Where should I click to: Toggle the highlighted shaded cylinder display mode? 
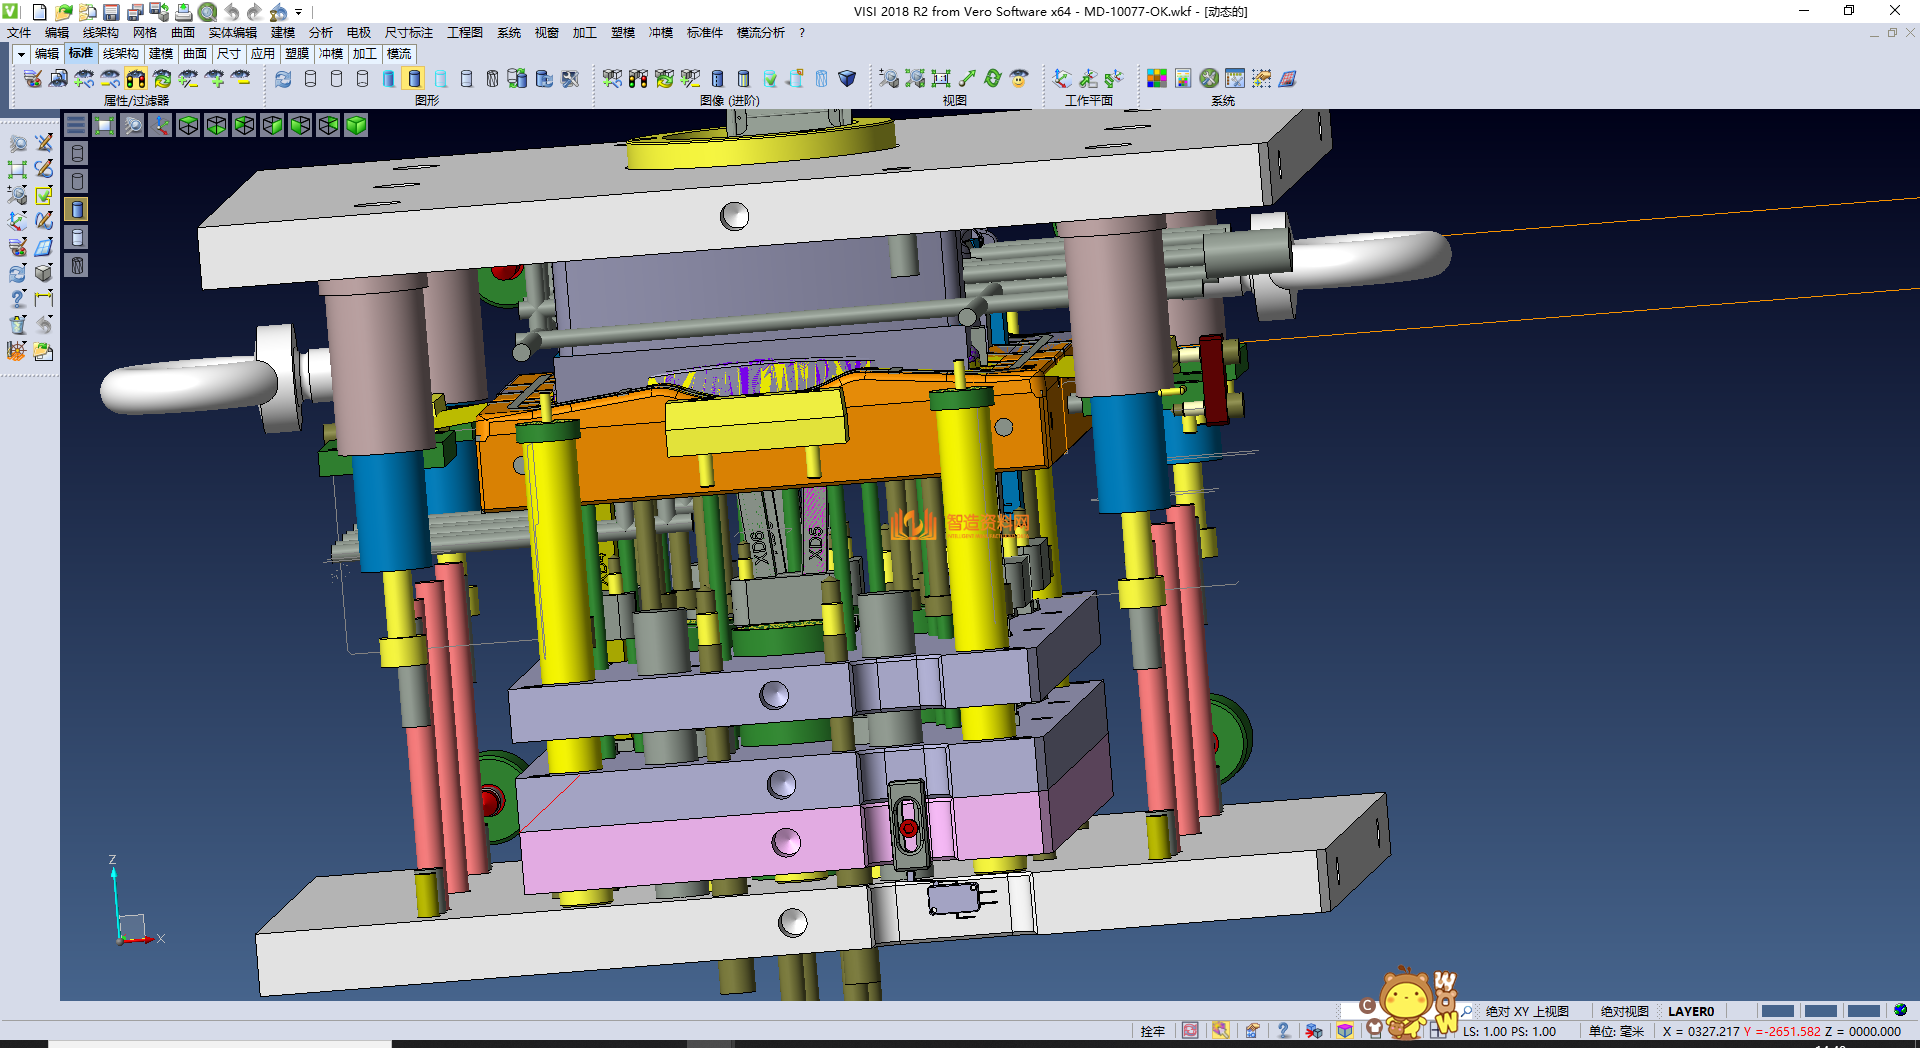click(x=414, y=79)
